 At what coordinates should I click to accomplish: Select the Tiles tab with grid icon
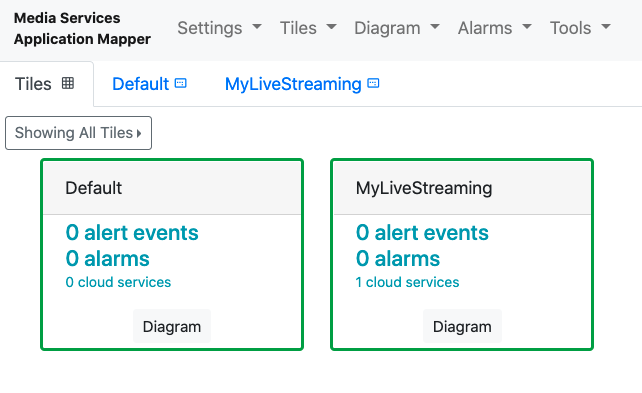[47, 84]
